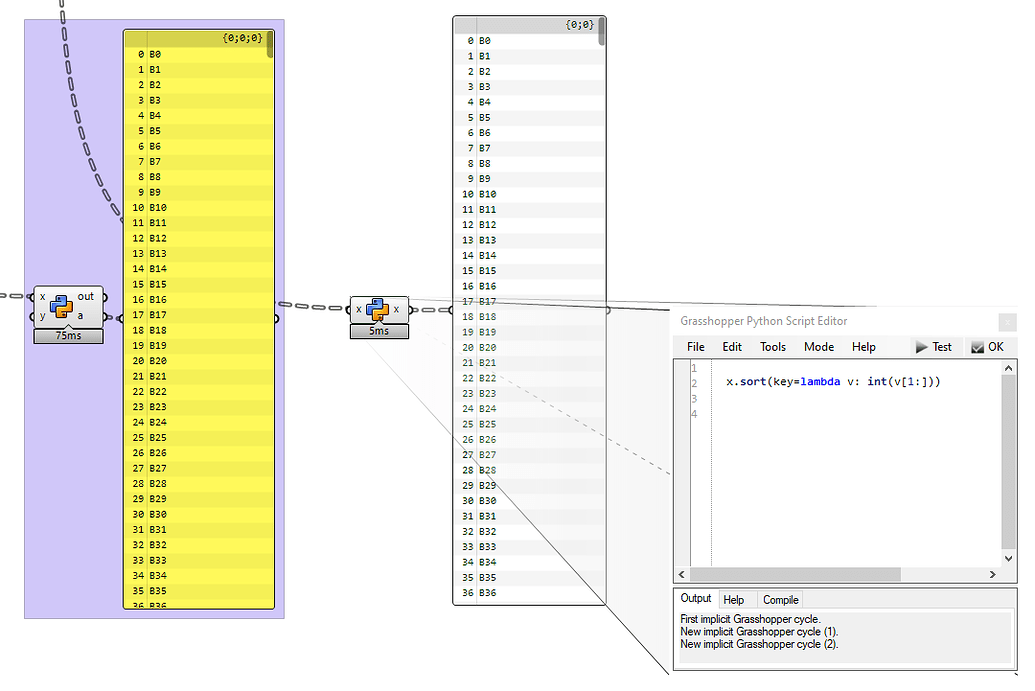Image resolution: width=1035 pixels, height=691 pixels.
Task: Select the second GhPython component's Python icon
Action: tap(379, 311)
